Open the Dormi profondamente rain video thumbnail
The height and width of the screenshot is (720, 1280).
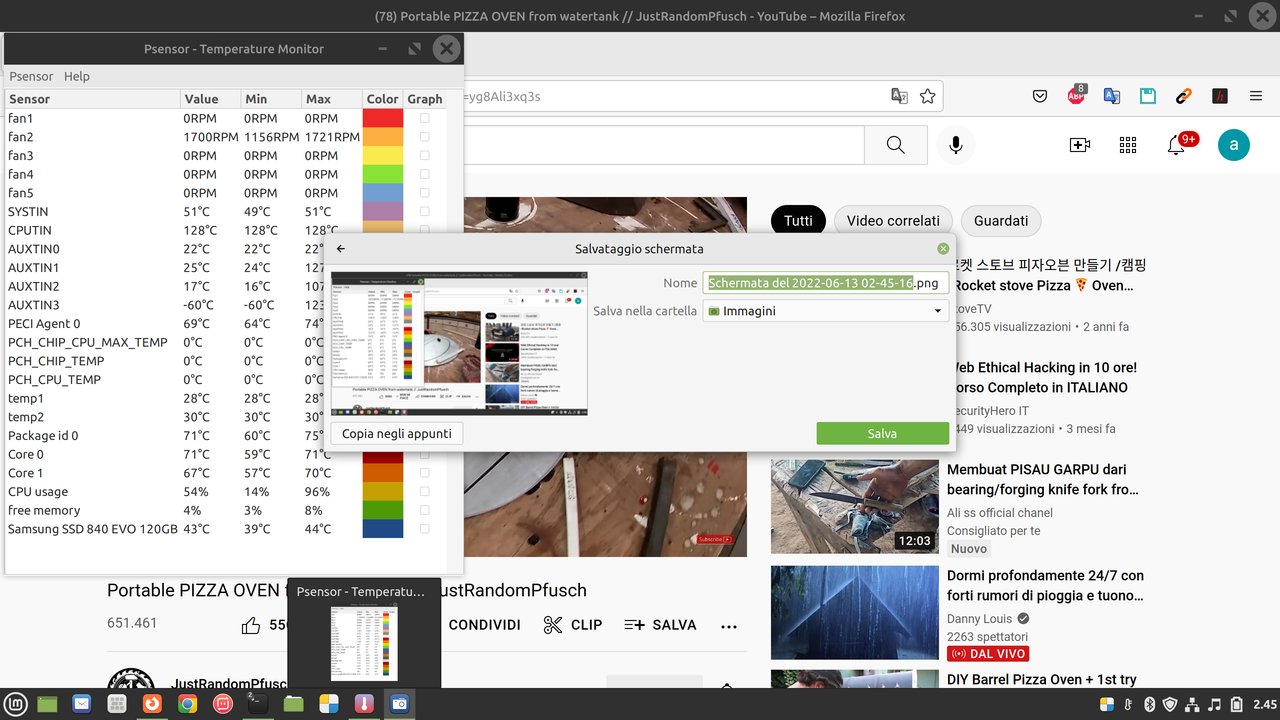(x=855, y=613)
